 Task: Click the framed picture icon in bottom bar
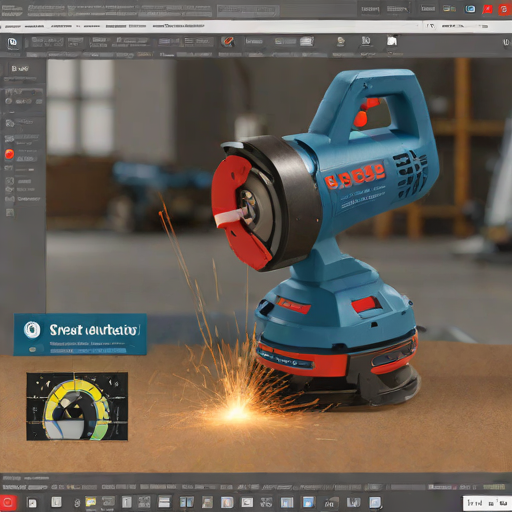[x=247, y=502]
